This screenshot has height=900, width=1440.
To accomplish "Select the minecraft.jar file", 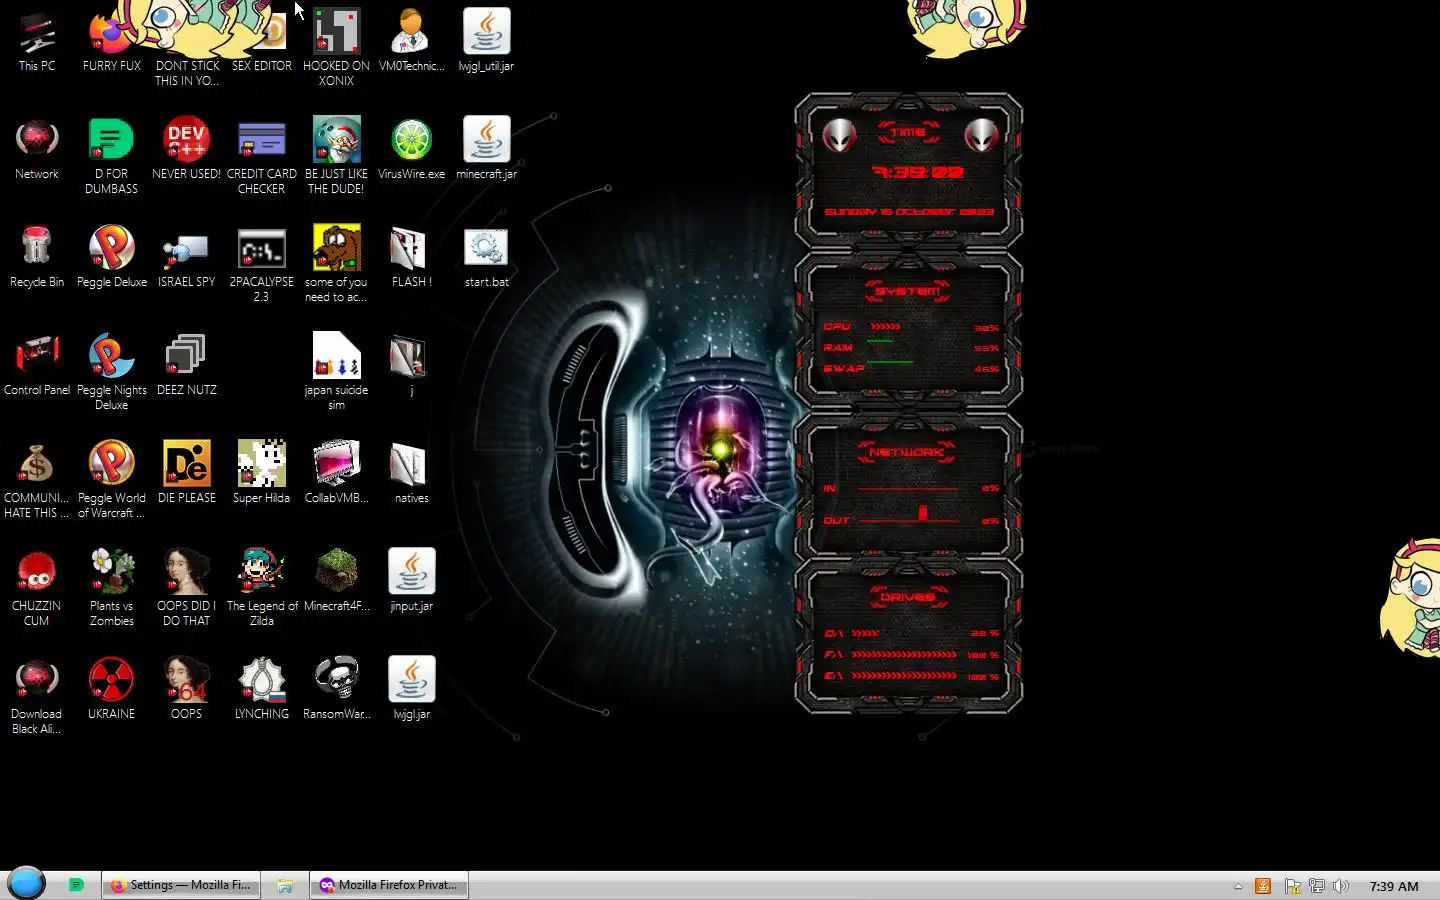I will click(x=486, y=150).
